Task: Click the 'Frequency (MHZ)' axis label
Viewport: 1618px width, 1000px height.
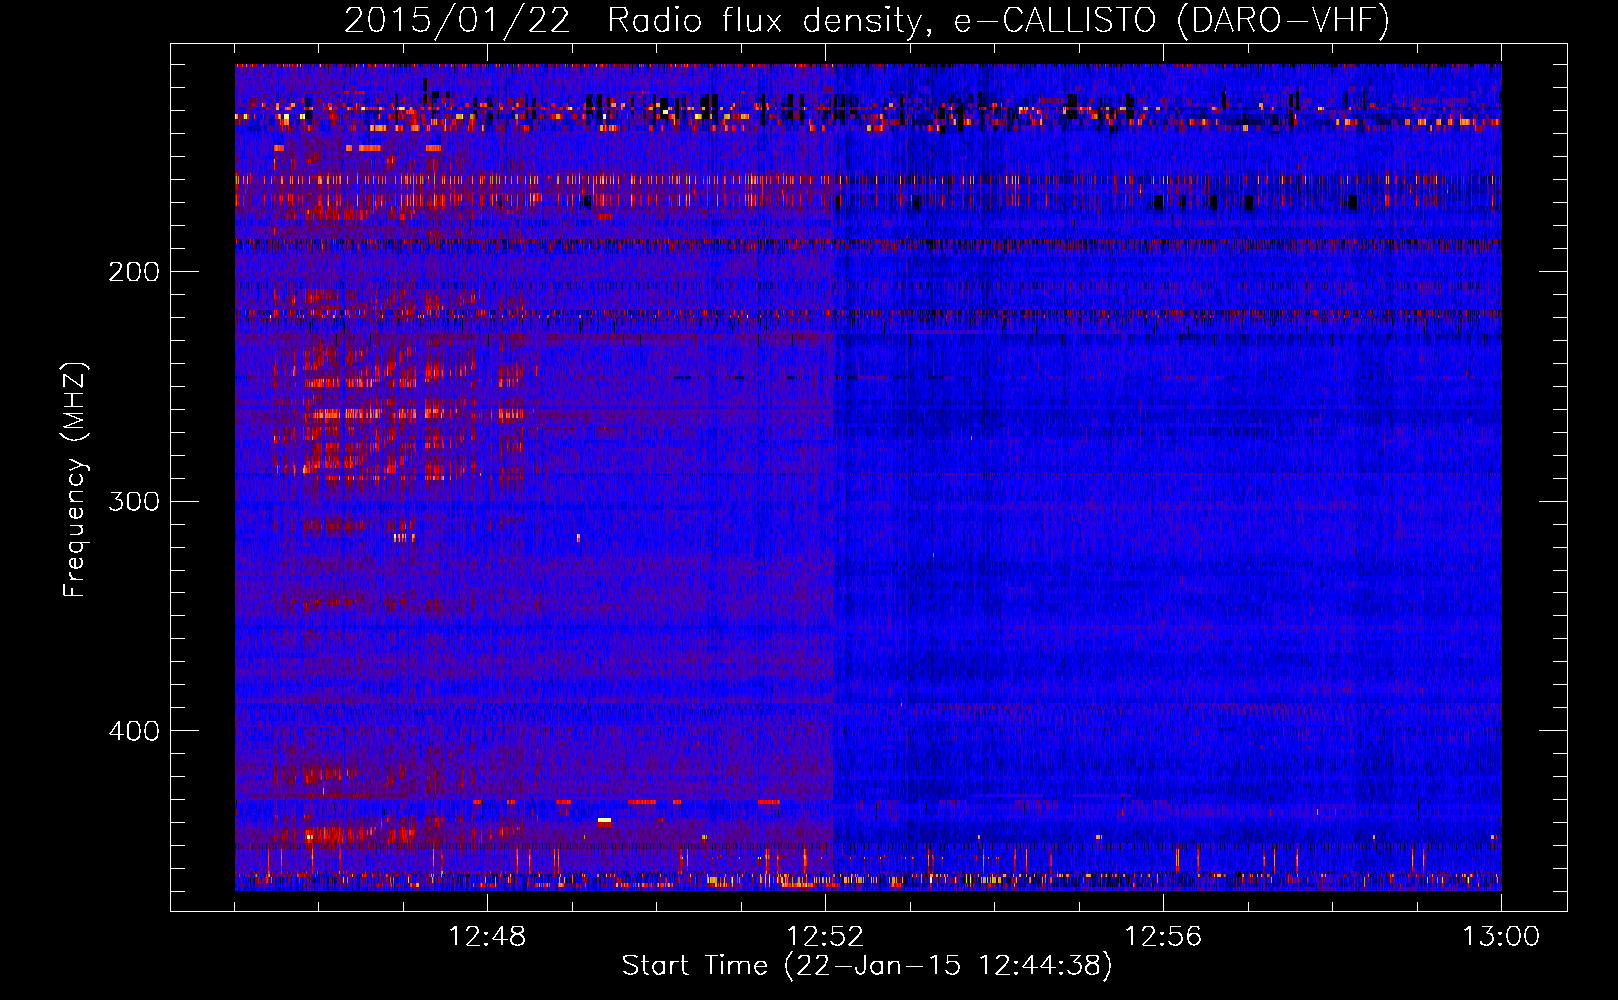Action: [75, 479]
